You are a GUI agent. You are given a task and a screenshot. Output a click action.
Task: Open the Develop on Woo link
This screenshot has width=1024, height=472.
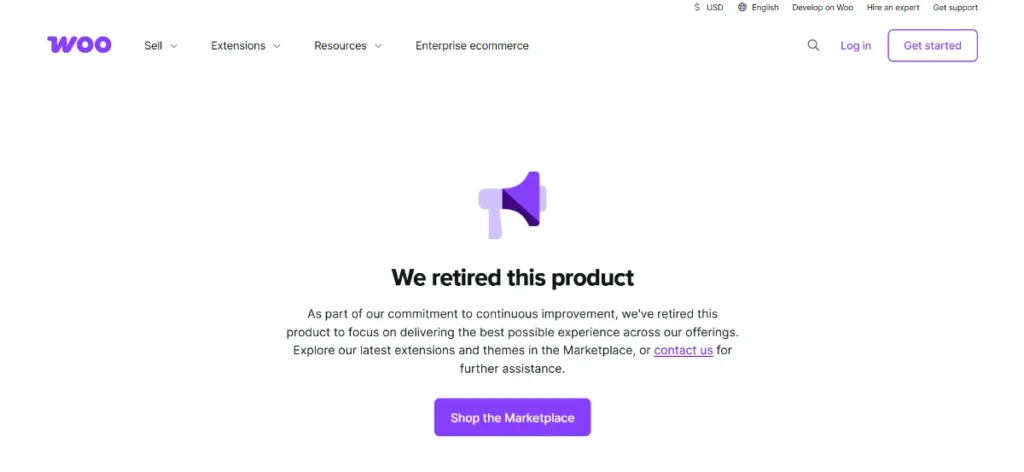click(822, 8)
